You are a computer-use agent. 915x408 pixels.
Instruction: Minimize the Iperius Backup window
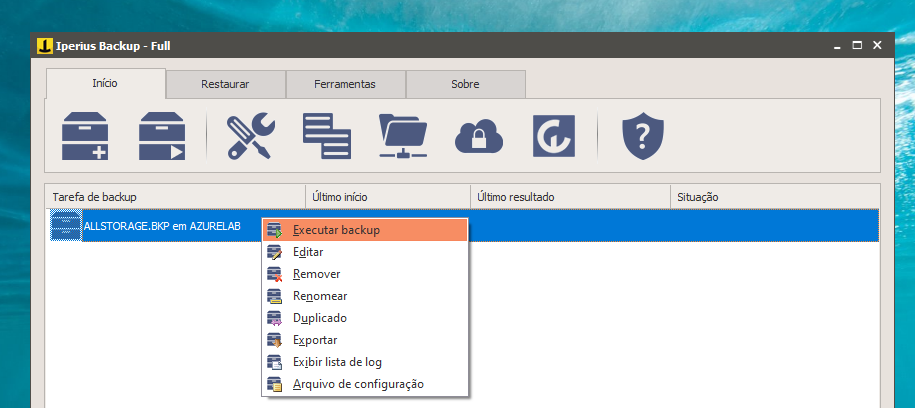click(x=837, y=46)
